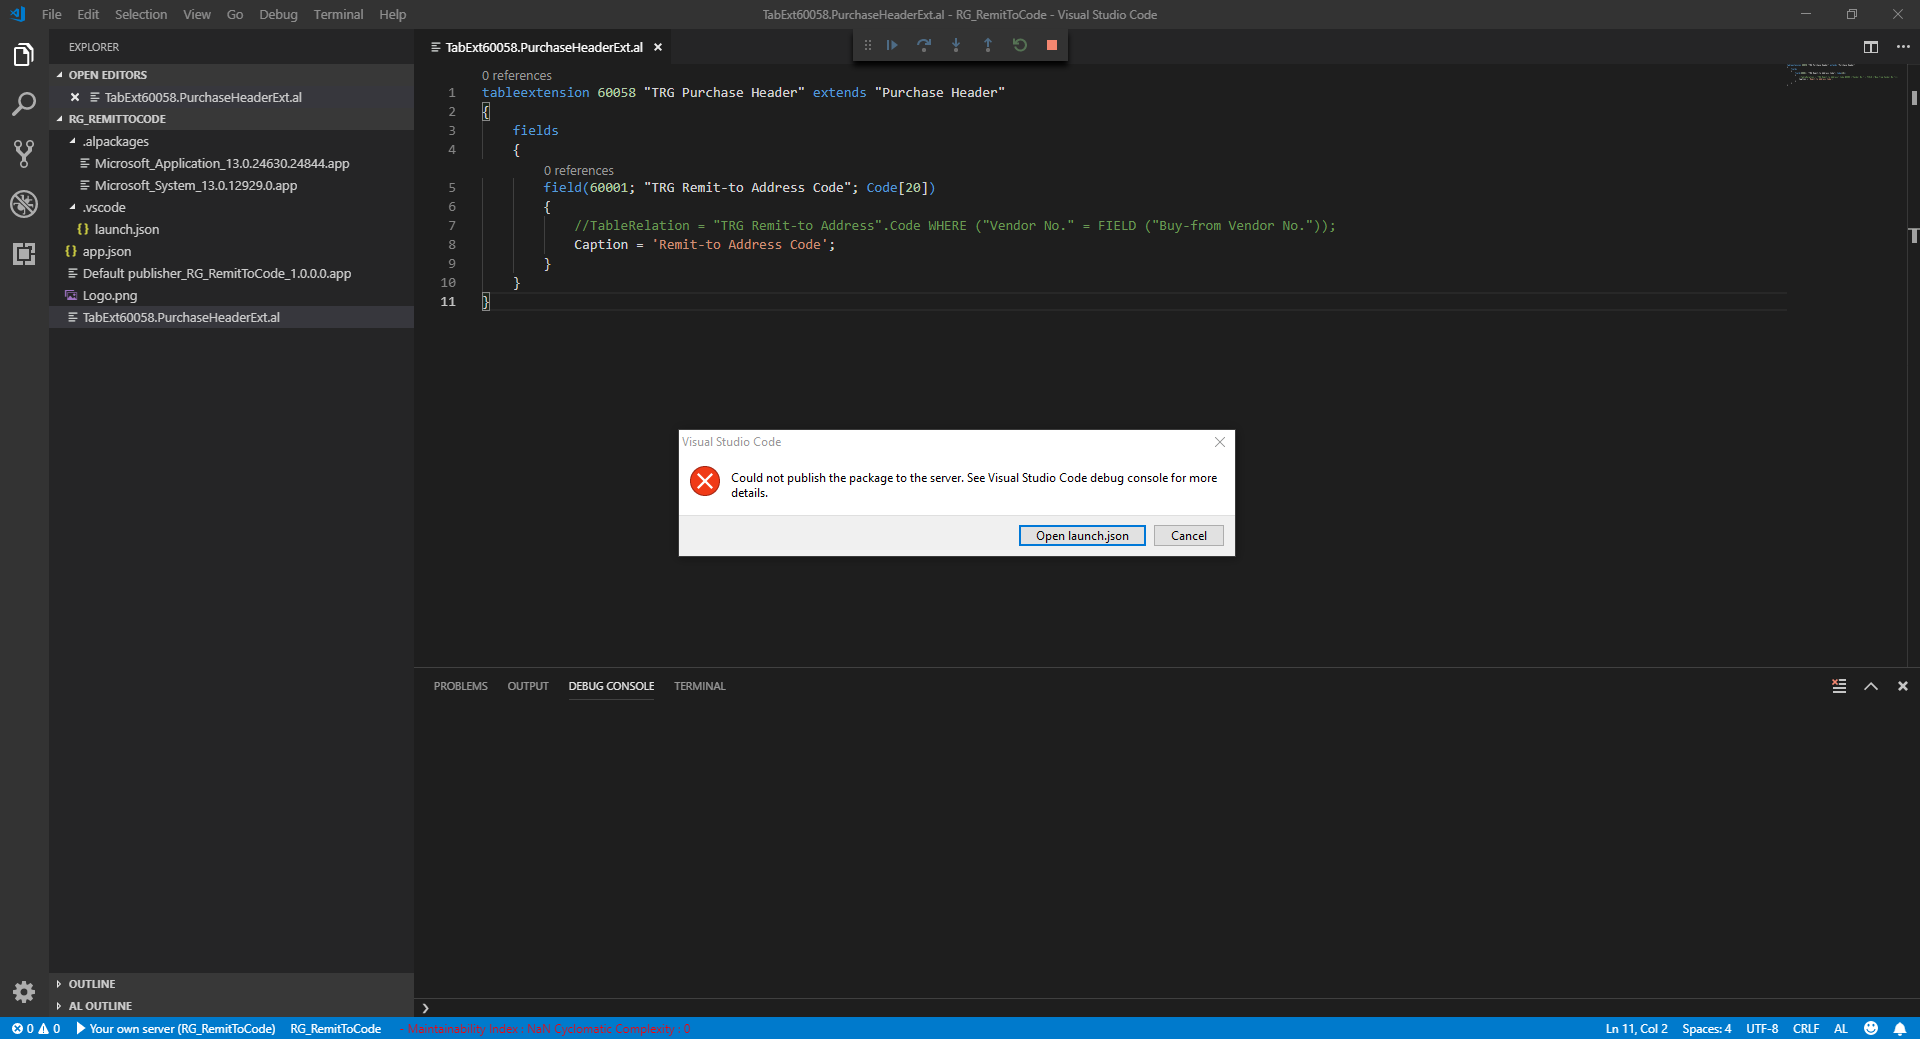The width and height of the screenshot is (1920, 1039).
Task: Collapse the OPEN EDITORS section
Action: [60, 74]
